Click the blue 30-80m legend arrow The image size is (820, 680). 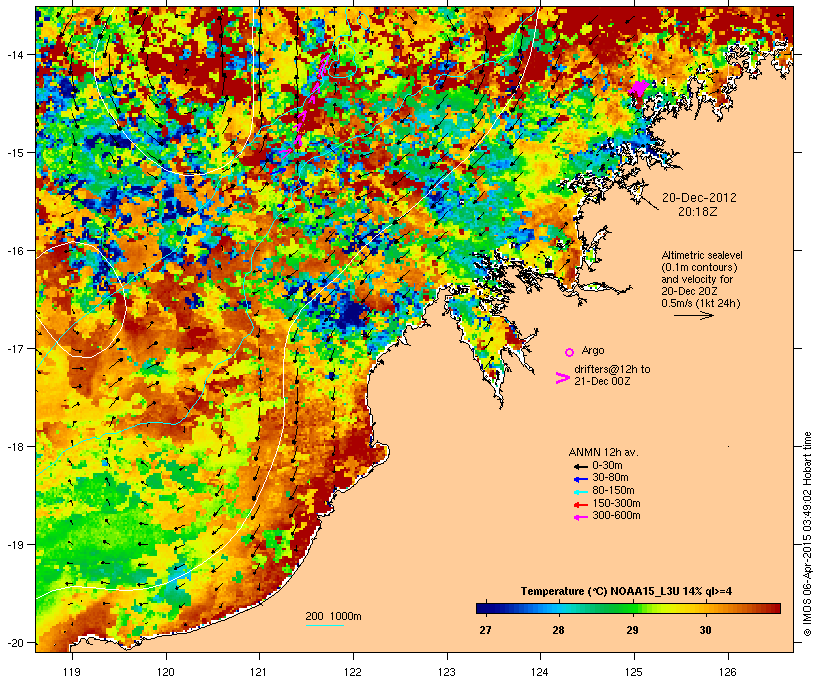click(x=581, y=479)
